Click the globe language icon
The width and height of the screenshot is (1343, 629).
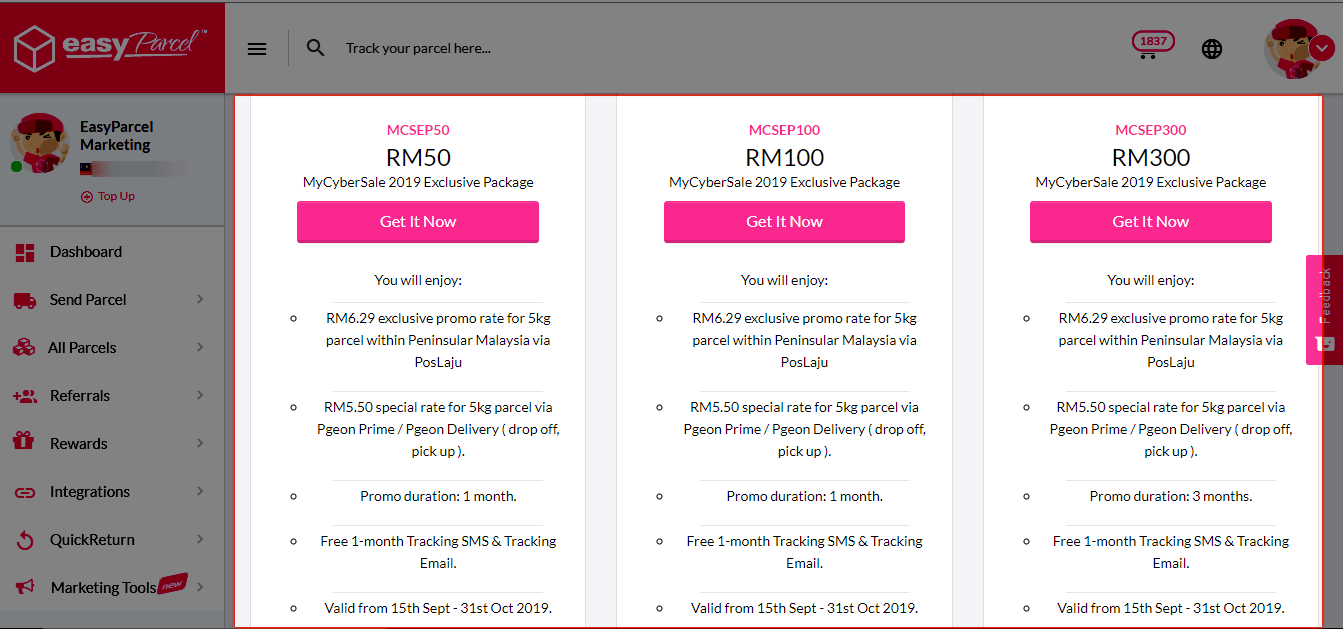[1212, 48]
